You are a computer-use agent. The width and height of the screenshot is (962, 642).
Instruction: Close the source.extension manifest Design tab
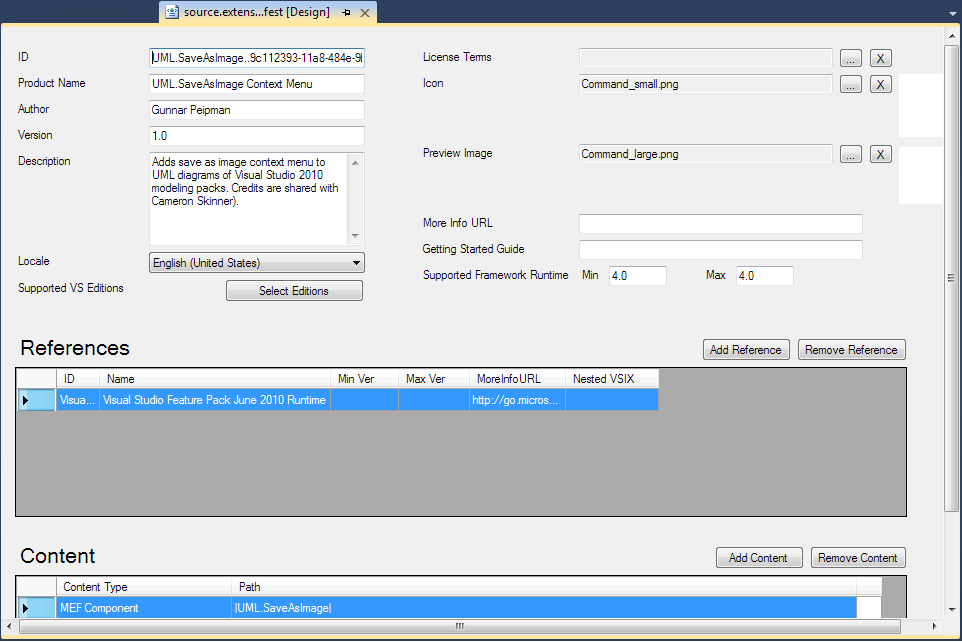click(x=365, y=12)
